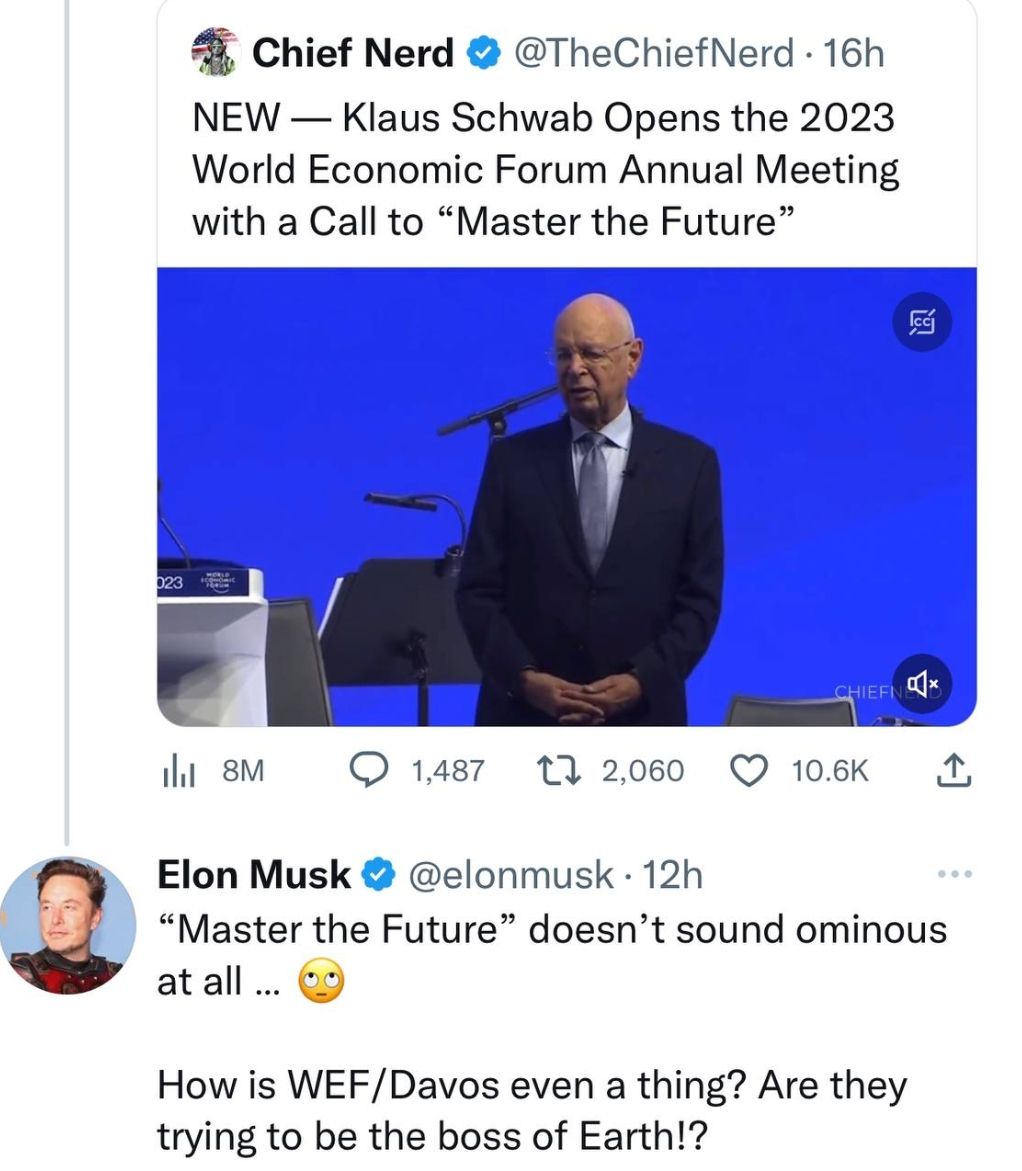Toggle closed captions on the video
The width and height of the screenshot is (1022, 1171).
(x=921, y=323)
